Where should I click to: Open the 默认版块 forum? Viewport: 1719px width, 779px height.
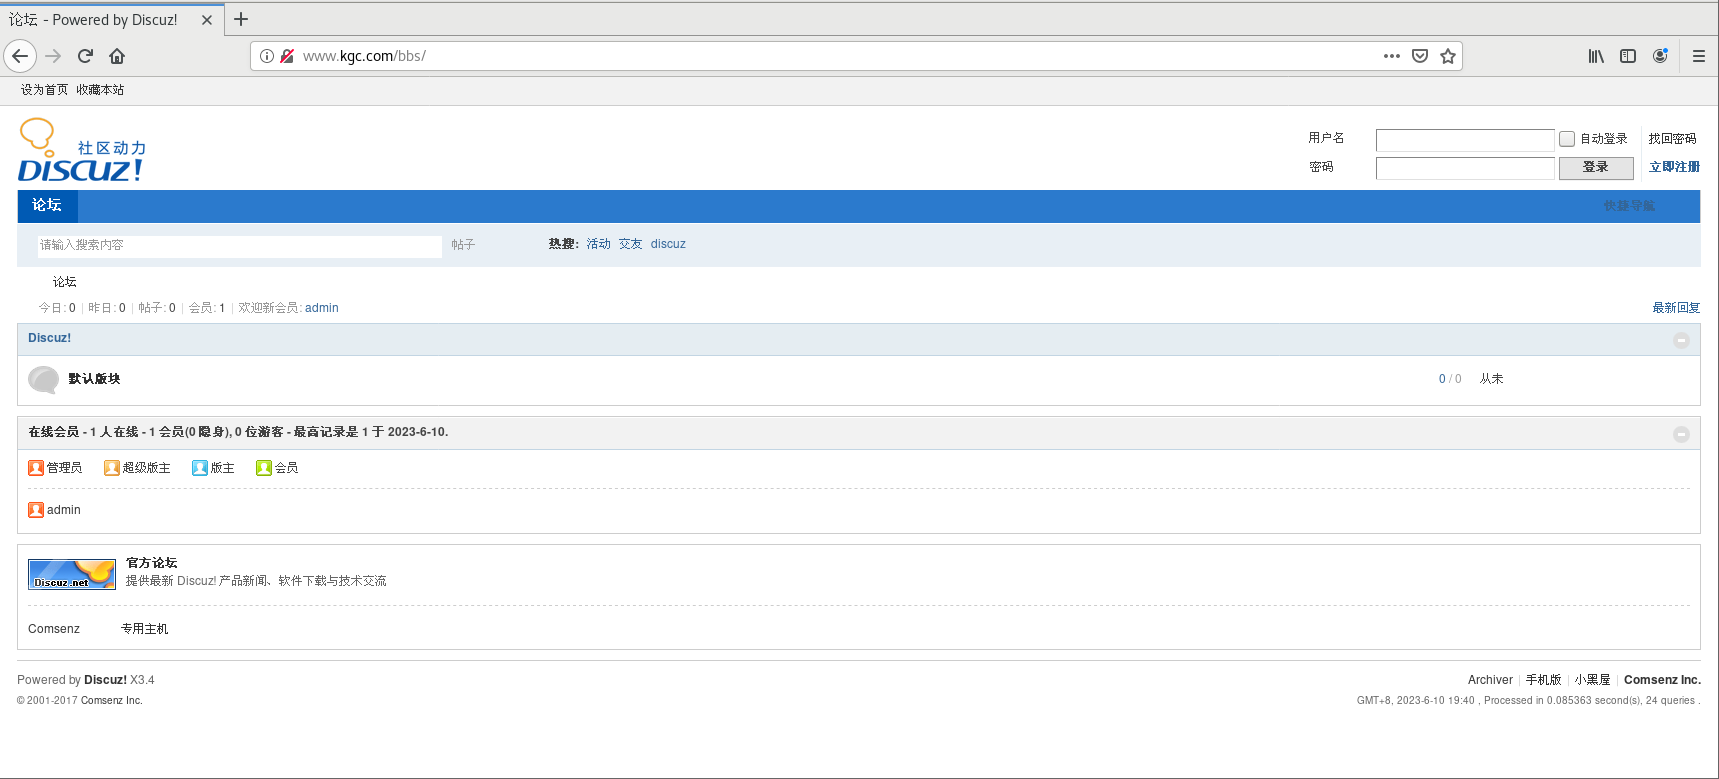(94, 379)
